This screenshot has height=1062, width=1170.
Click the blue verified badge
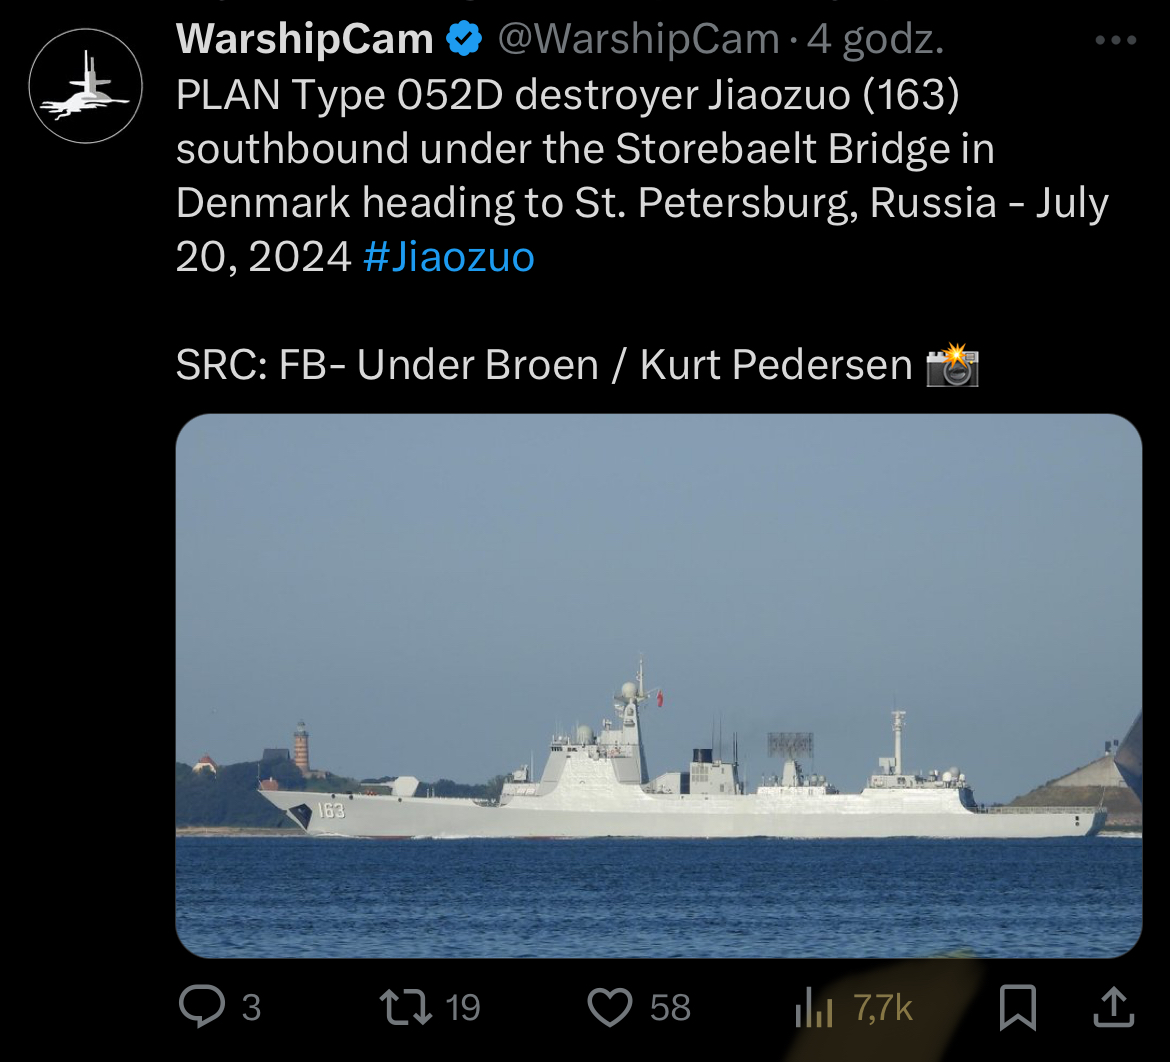click(464, 40)
